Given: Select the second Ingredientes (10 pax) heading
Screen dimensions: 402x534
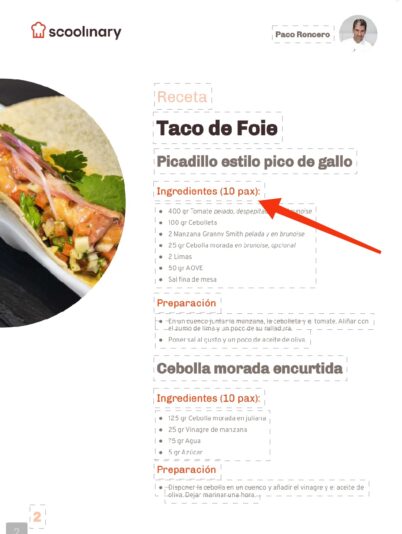Looking at the screenshot, I should click(208, 398).
